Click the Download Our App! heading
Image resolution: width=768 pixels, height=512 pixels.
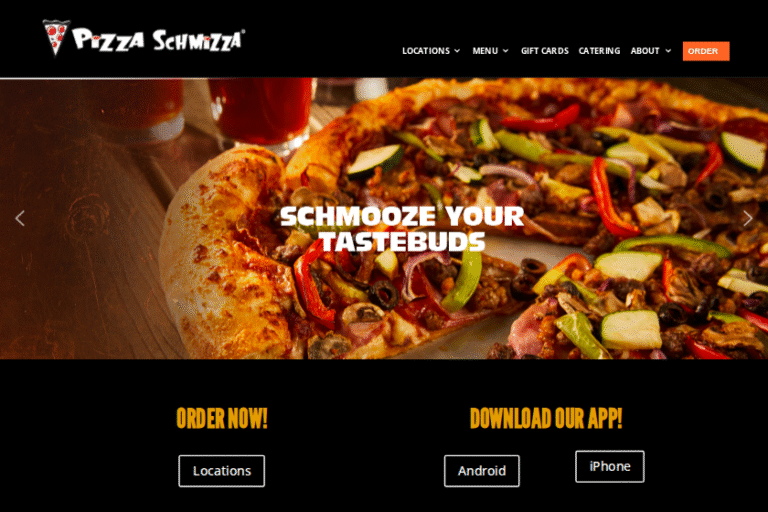pyautogui.click(x=546, y=418)
